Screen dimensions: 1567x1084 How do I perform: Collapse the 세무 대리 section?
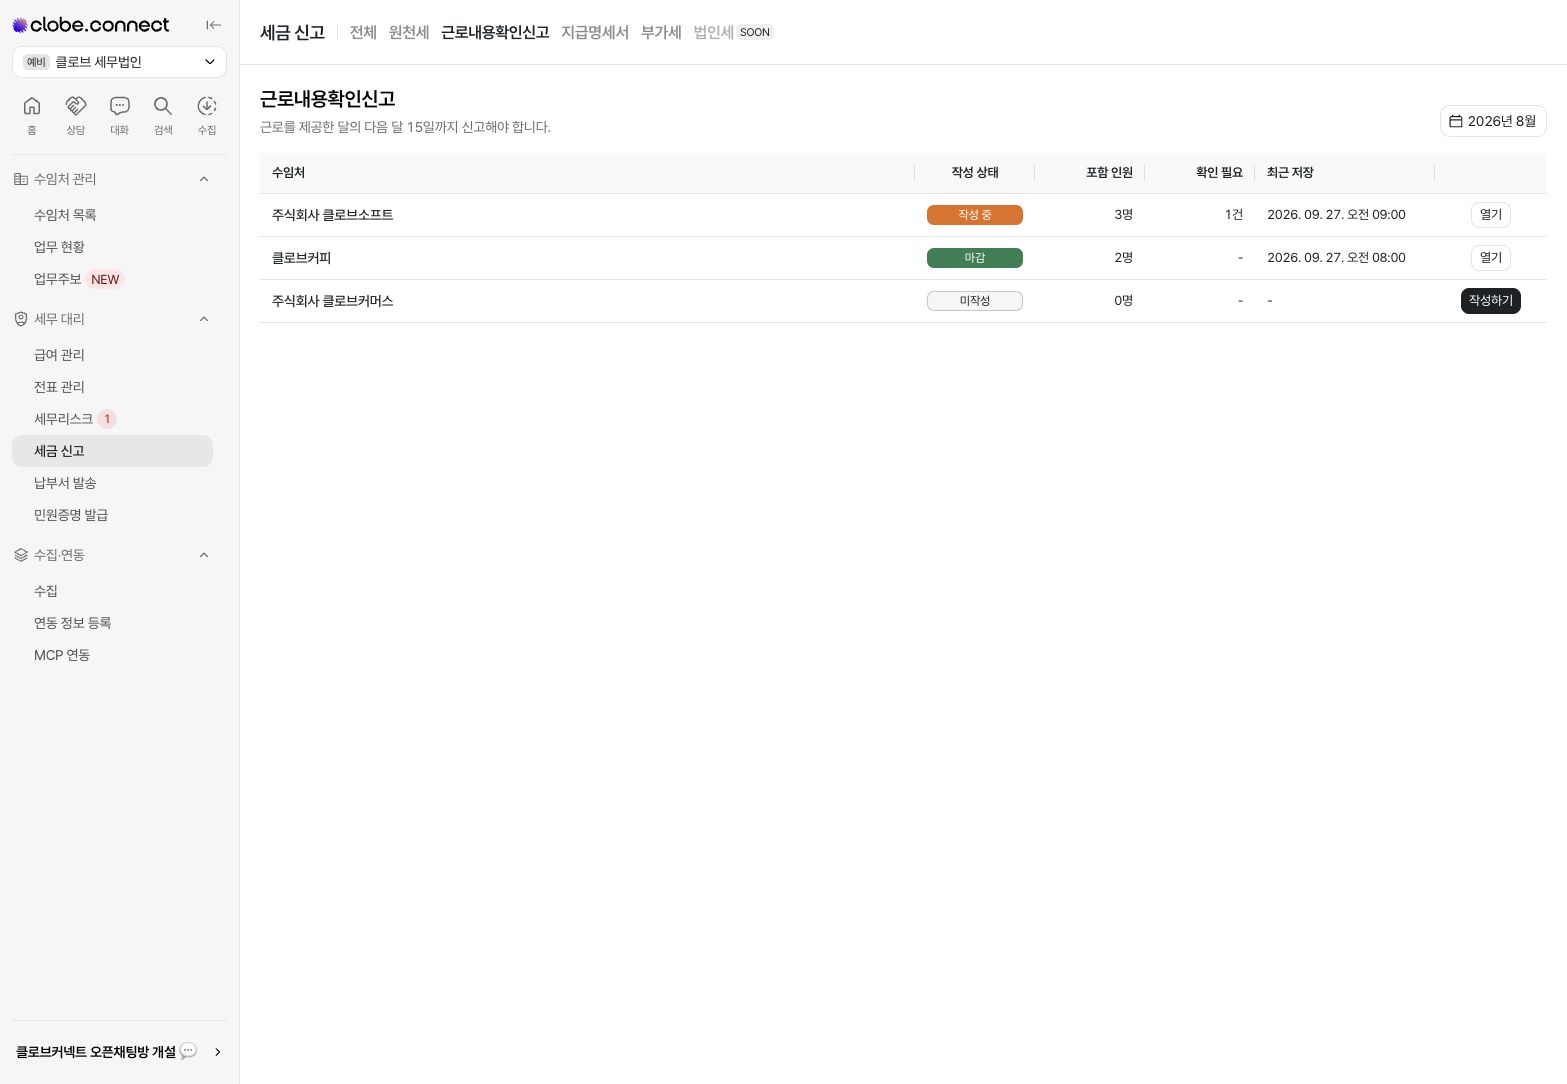click(204, 319)
